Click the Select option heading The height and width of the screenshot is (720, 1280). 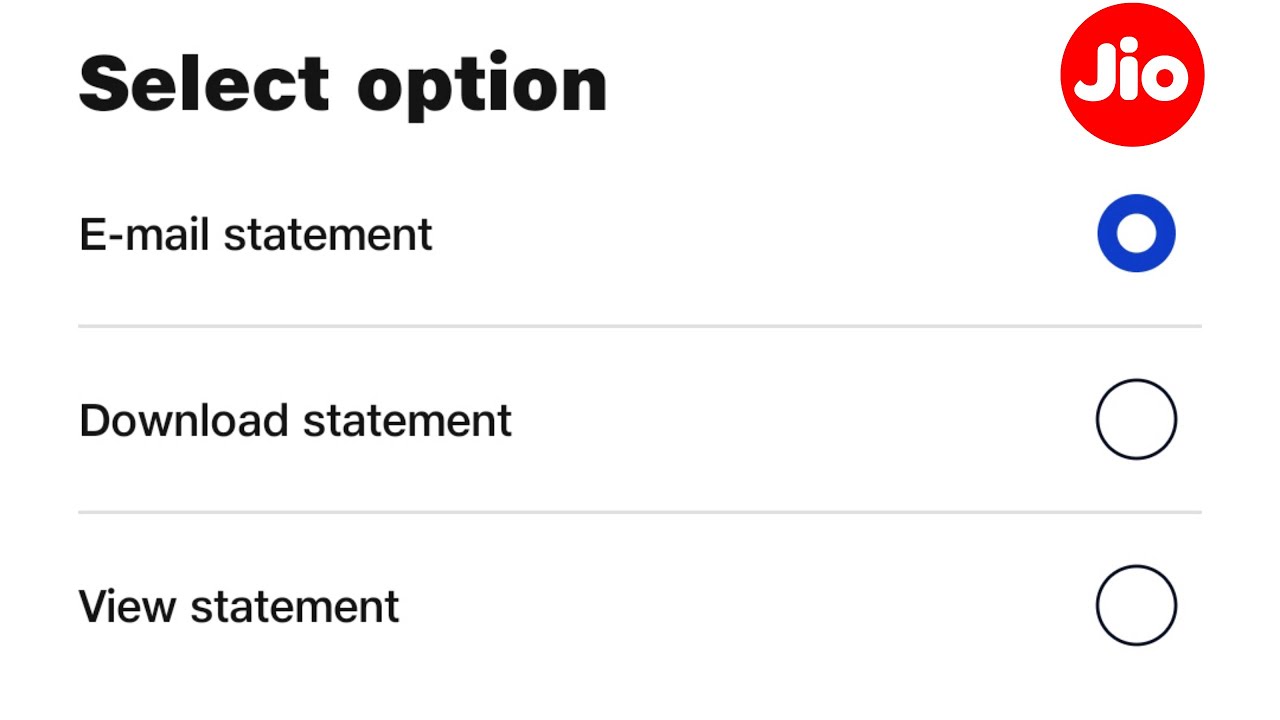click(x=343, y=86)
